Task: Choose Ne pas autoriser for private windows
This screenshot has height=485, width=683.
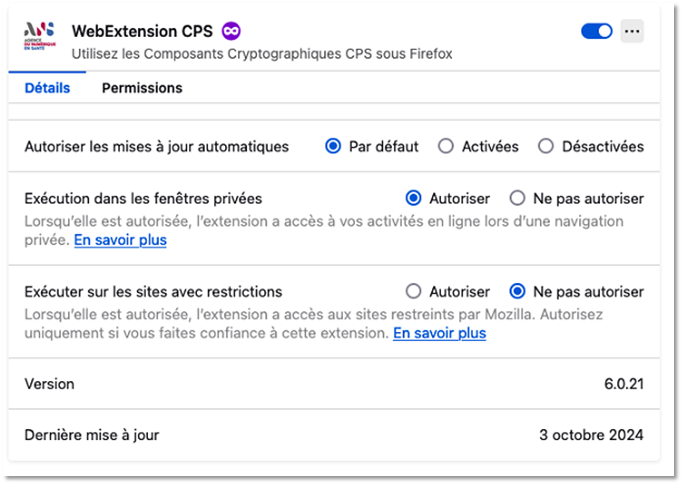Action: click(x=518, y=198)
